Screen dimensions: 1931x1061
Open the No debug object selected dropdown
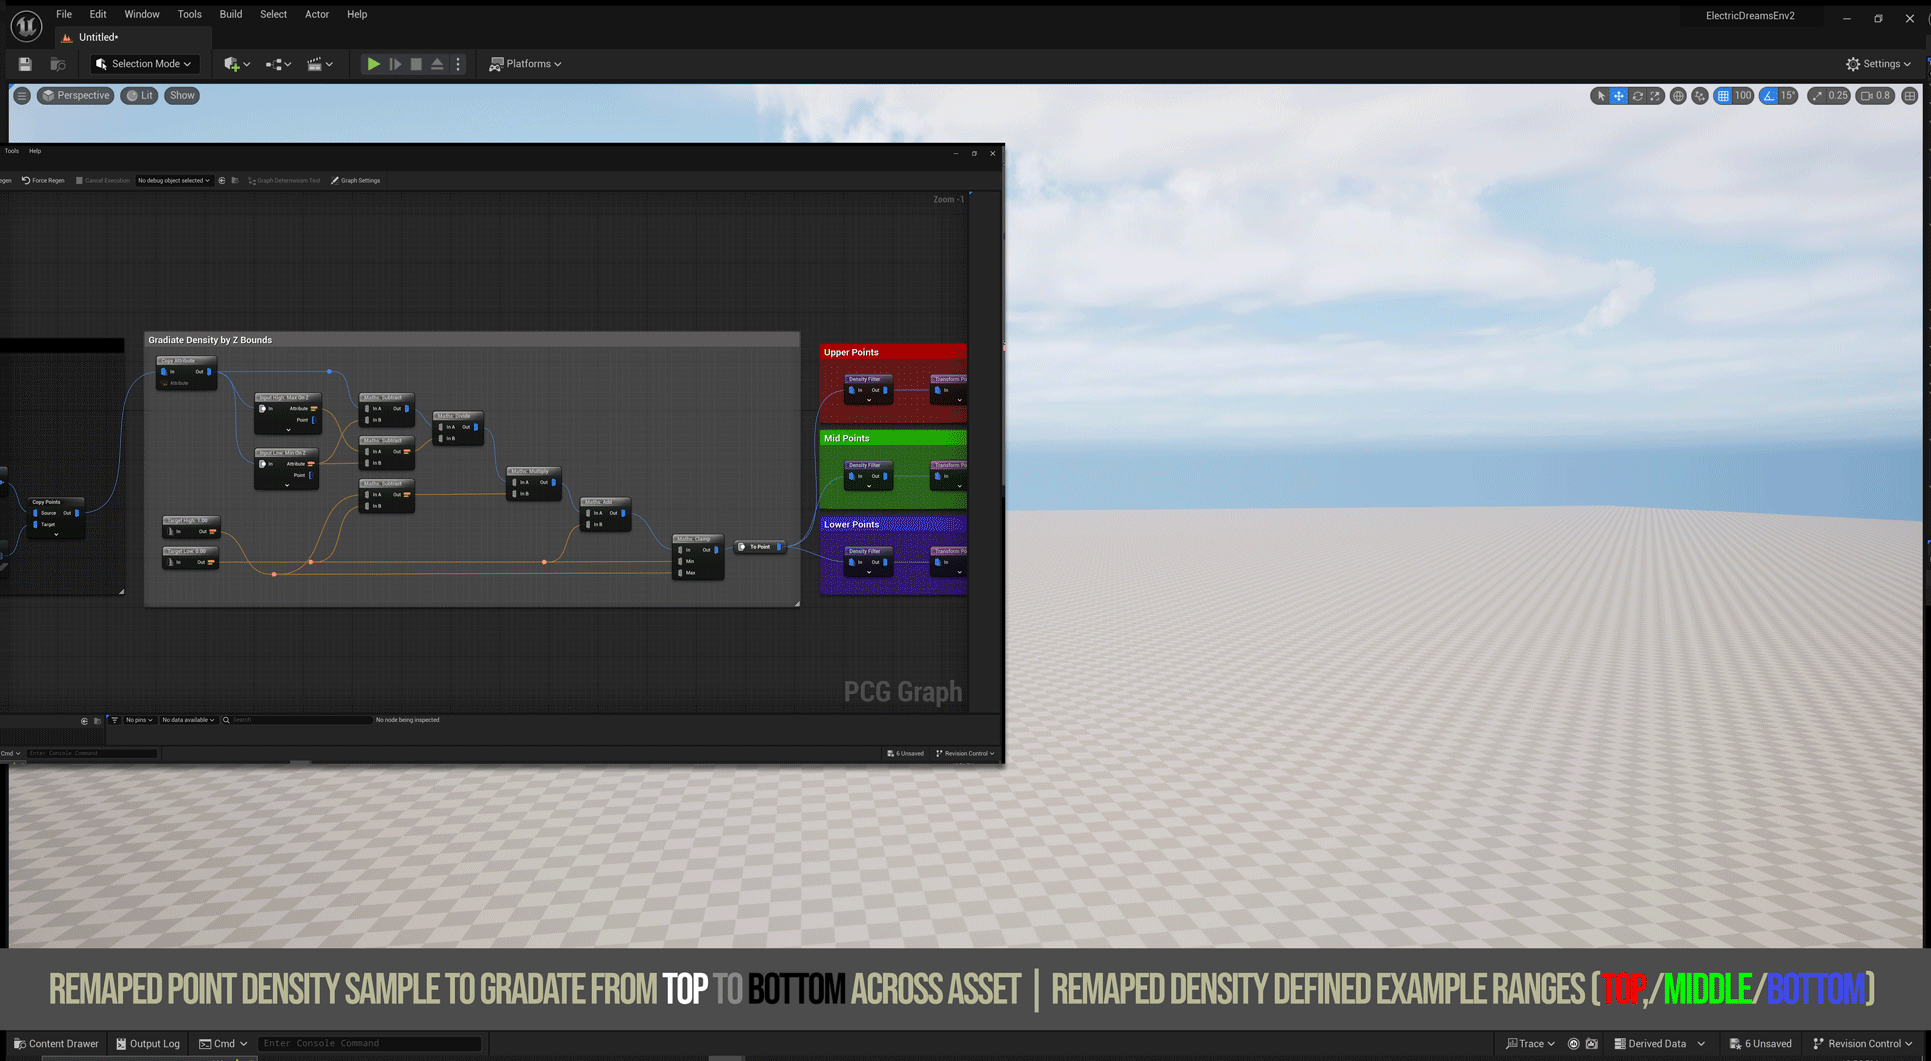pos(174,181)
